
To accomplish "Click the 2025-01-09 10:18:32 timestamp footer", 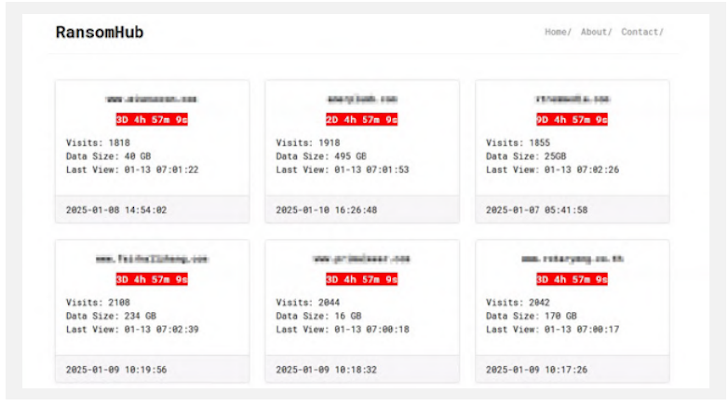I will 326,369.
